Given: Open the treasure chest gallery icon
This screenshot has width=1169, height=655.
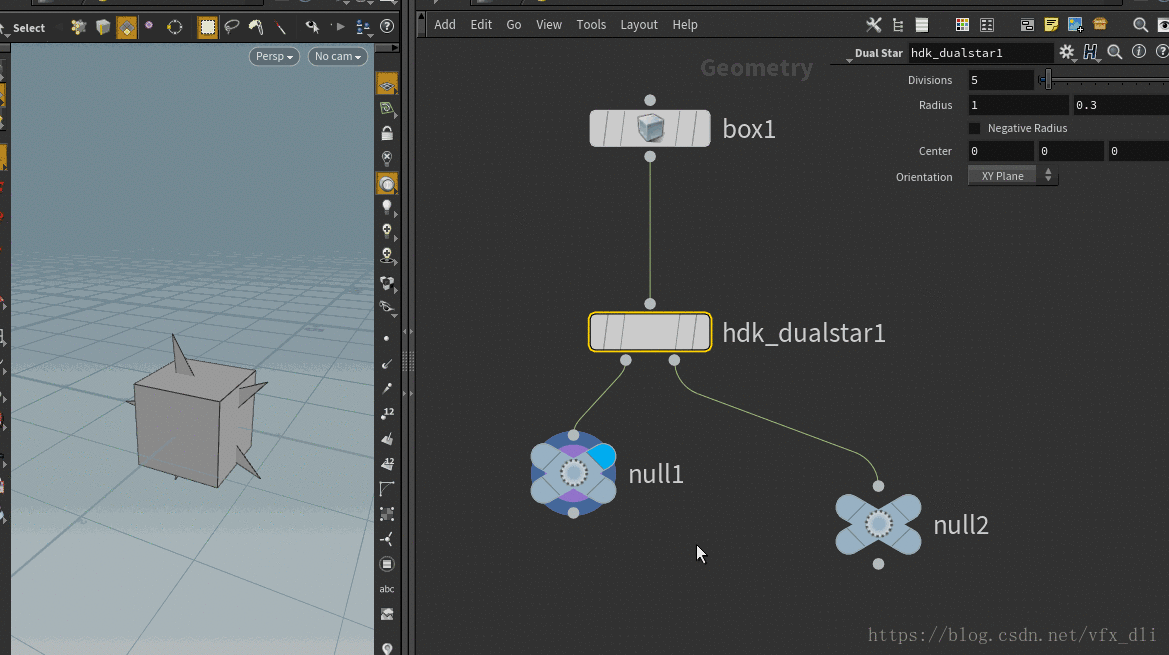Looking at the screenshot, I should [1100, 25].
